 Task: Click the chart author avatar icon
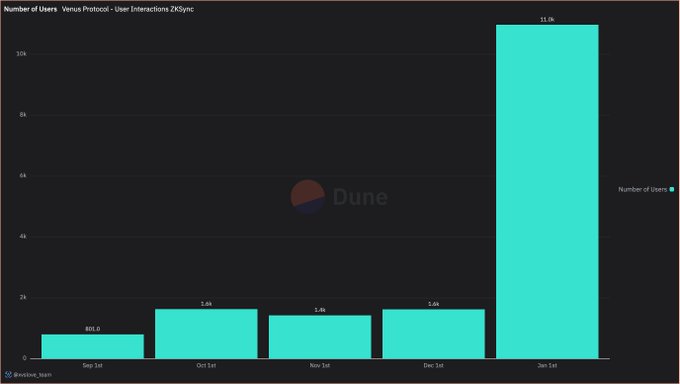pos(8,374)
